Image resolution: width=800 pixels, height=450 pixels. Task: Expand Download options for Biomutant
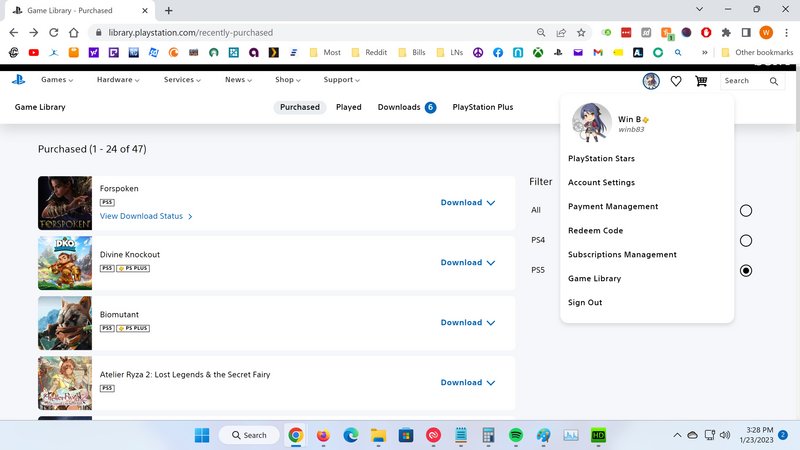pyautogui.click(x=468, y=322)
